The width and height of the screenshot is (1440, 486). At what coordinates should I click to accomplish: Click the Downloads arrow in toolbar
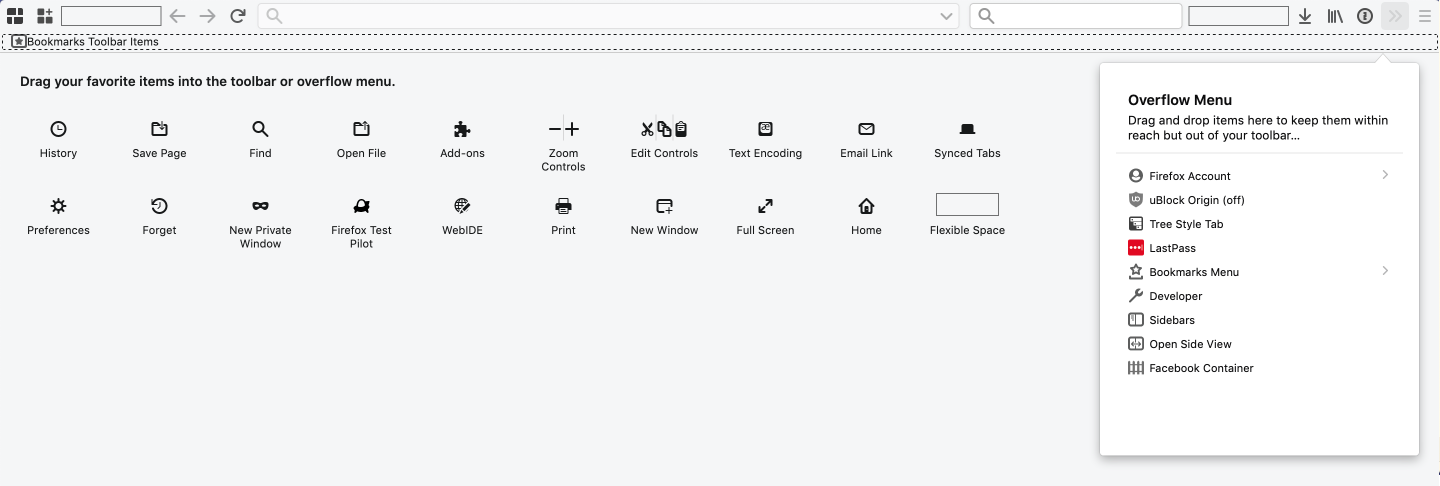point(1305,16)
